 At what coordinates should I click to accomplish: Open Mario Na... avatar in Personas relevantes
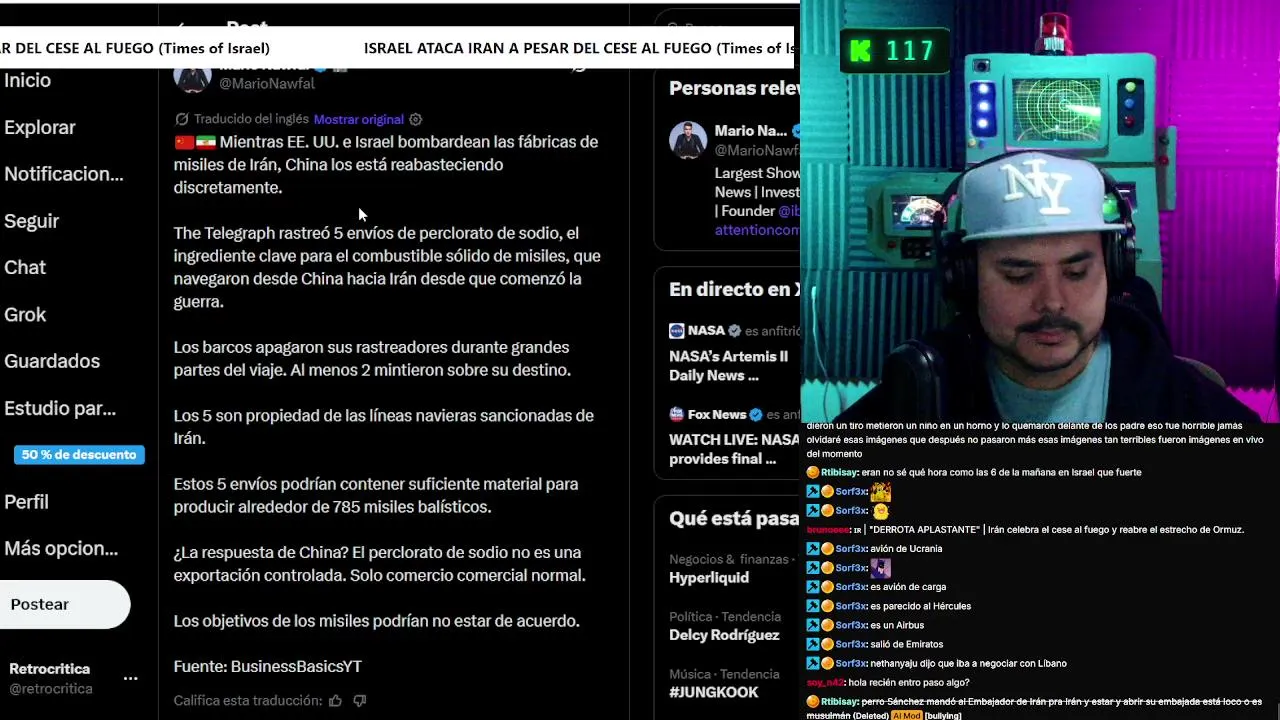tap(688, 141)
